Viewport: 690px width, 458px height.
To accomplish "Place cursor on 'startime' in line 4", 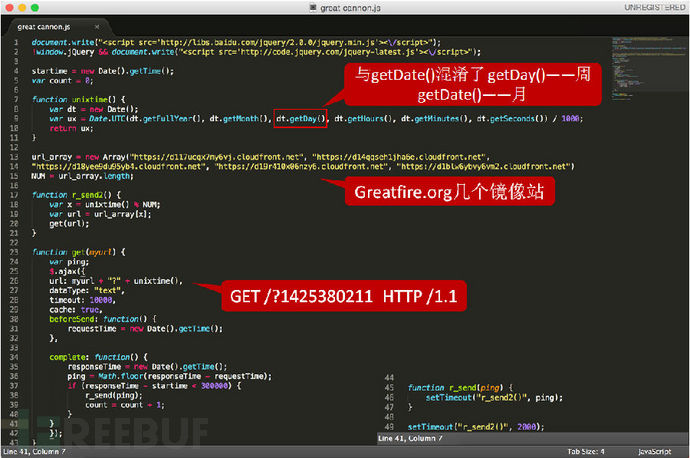I will [x=49, y=71].
